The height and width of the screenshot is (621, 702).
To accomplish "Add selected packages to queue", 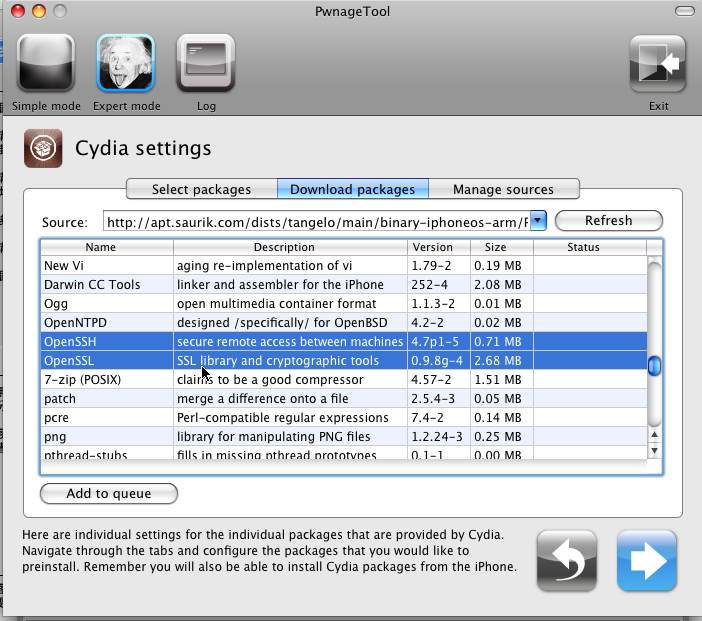I will (x=109, y=493).
